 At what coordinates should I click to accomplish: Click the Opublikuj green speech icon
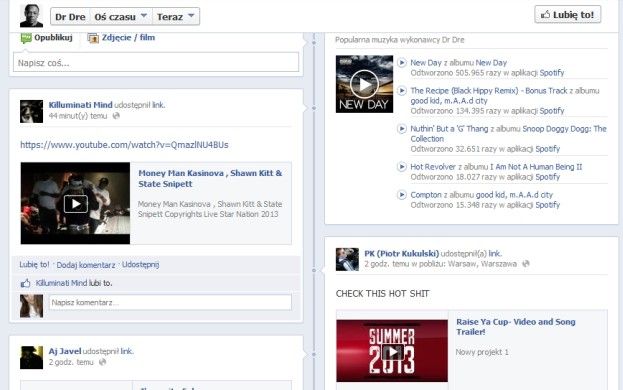tap(26, 38)
